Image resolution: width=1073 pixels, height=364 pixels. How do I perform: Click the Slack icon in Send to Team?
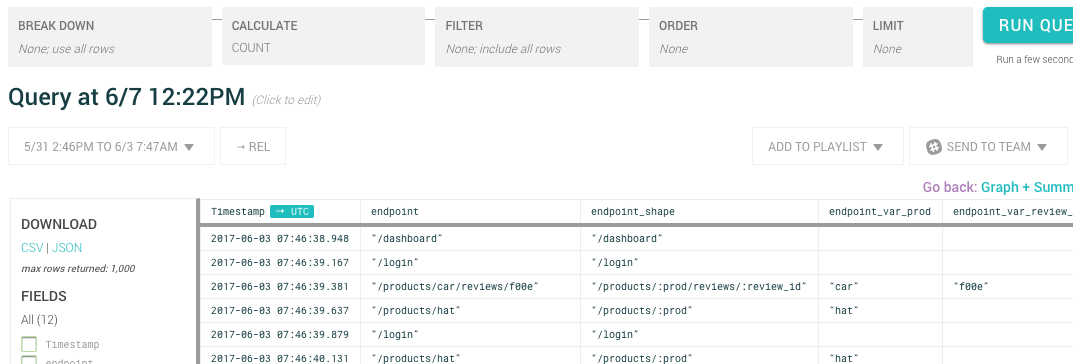click(x=934, y=146)
